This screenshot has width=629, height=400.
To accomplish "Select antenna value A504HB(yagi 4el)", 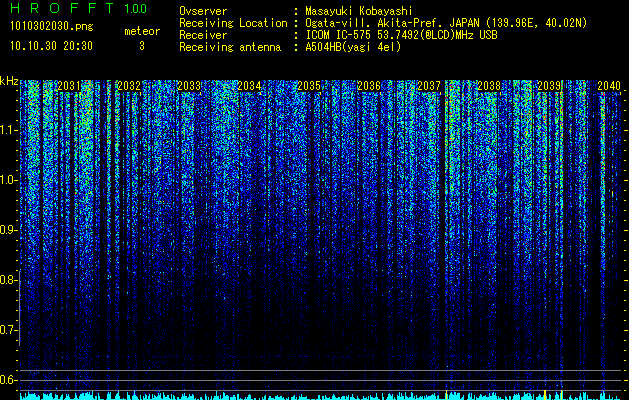I will point(353,47).
